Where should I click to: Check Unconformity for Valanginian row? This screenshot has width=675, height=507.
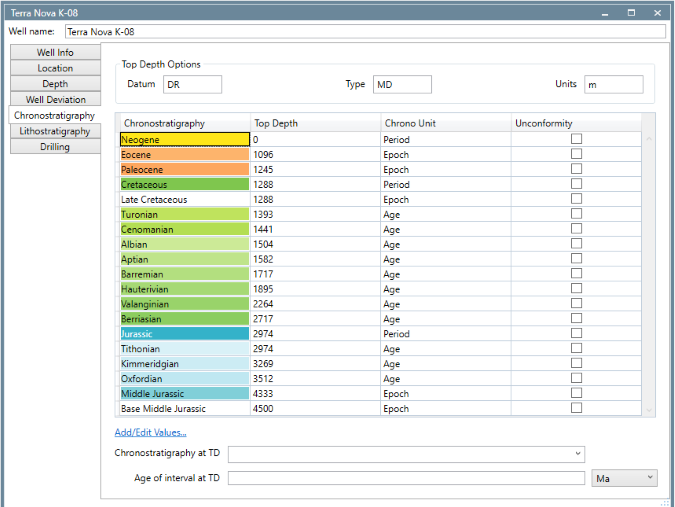pos(576,303)
